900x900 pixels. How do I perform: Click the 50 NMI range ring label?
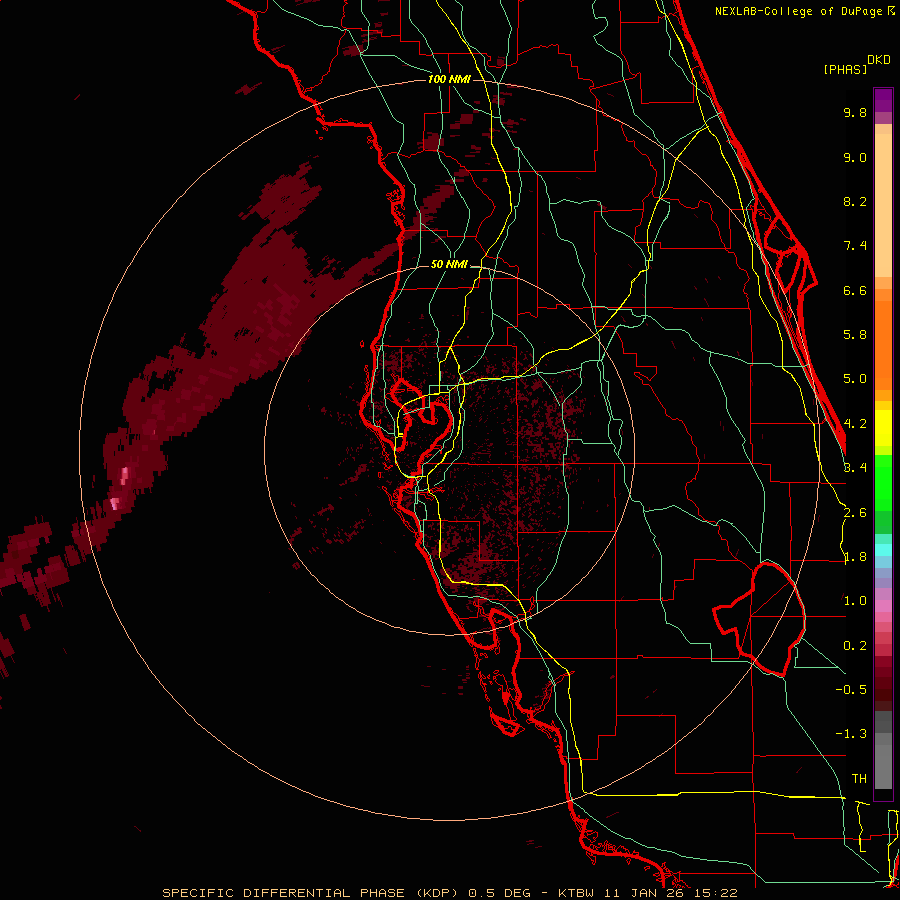point(449,264)
